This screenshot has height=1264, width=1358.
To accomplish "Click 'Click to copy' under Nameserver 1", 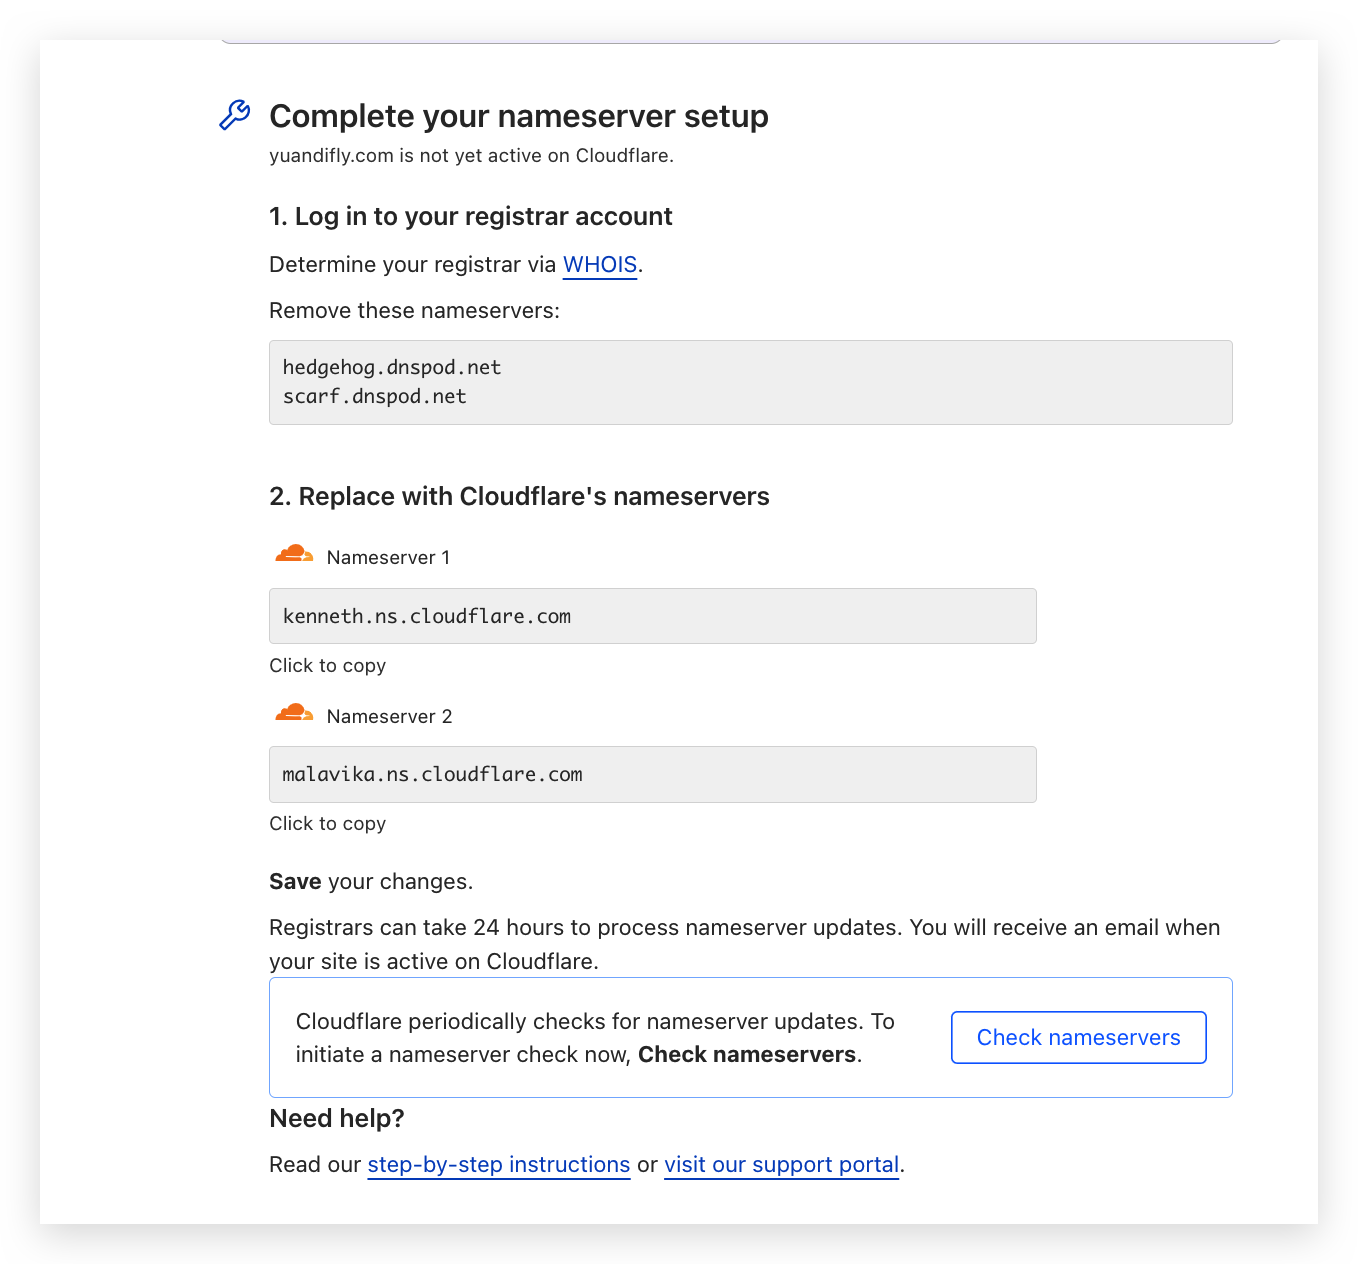I will (328, 666).
